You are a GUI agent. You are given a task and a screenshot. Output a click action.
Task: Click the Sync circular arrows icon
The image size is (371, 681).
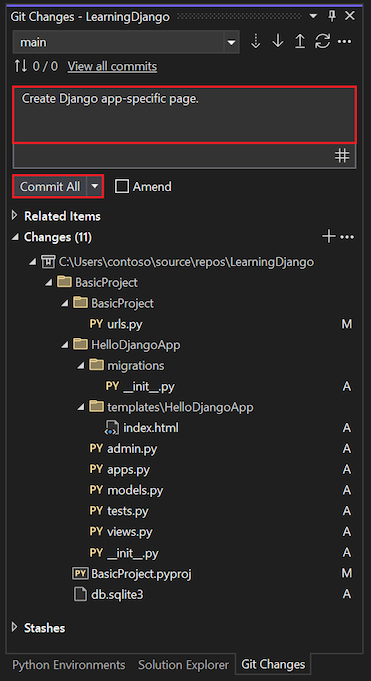[322, 42]
